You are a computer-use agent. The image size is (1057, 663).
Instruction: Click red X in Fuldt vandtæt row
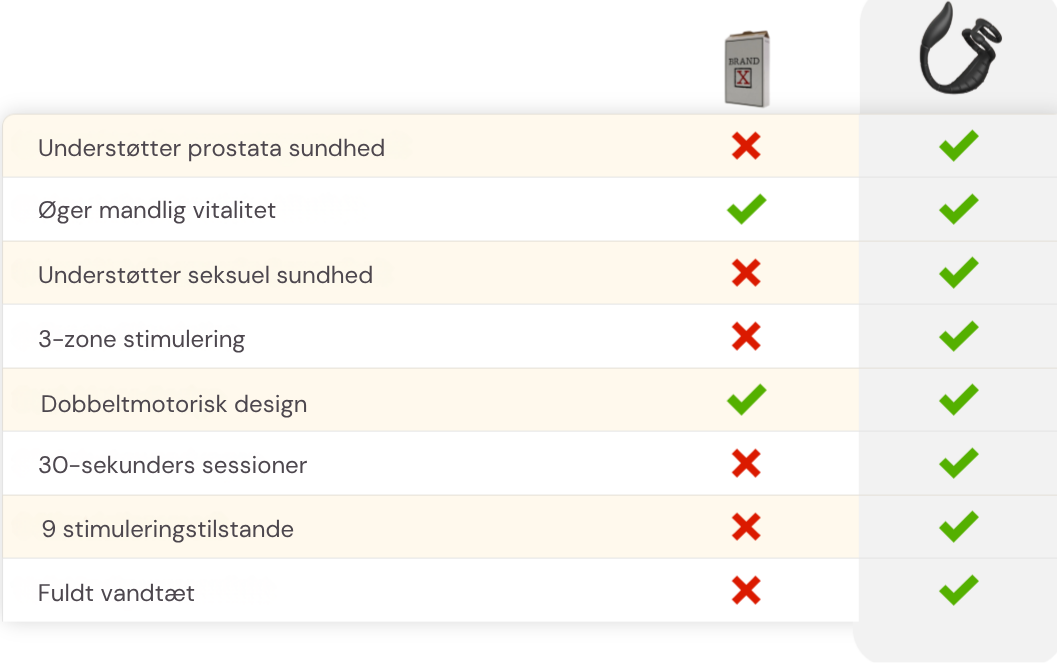tap(746, 591)
